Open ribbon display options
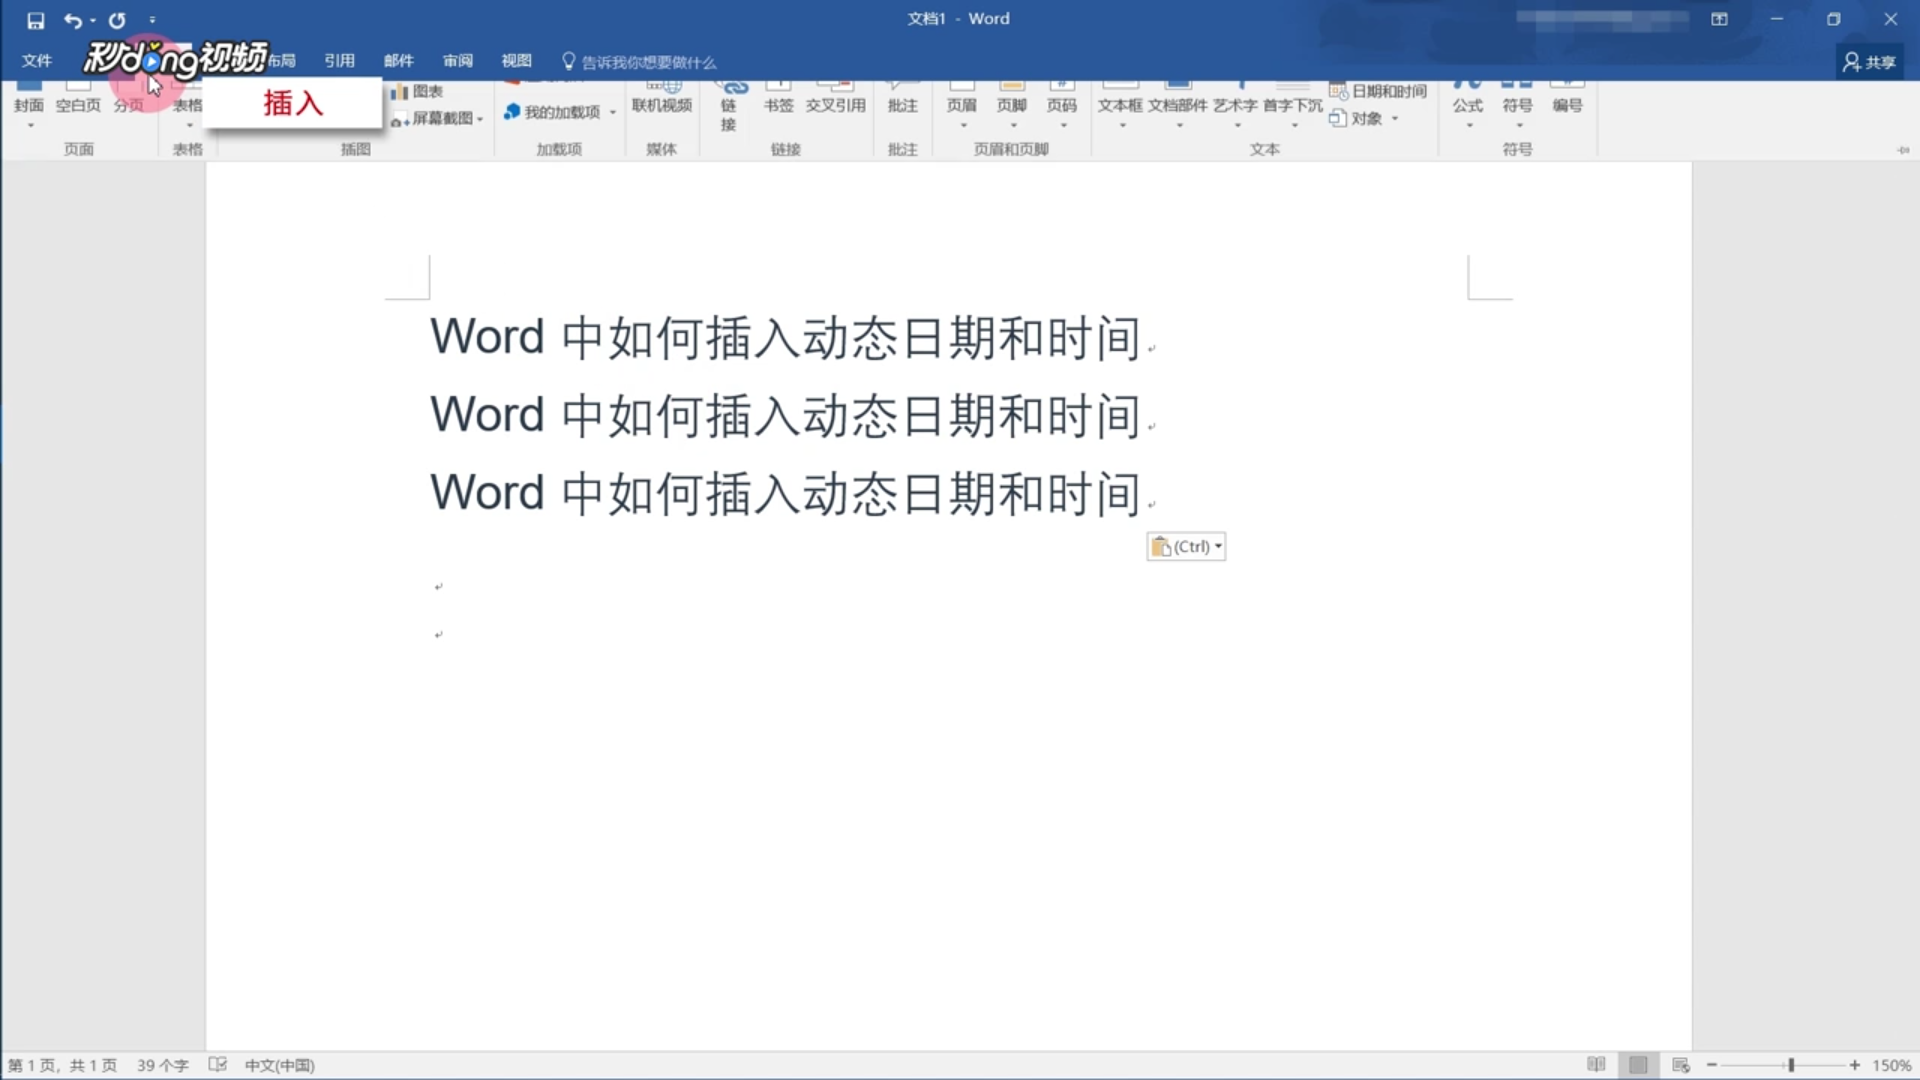The width and height of the screenshot is (1920, 1080). (1719, 19)
